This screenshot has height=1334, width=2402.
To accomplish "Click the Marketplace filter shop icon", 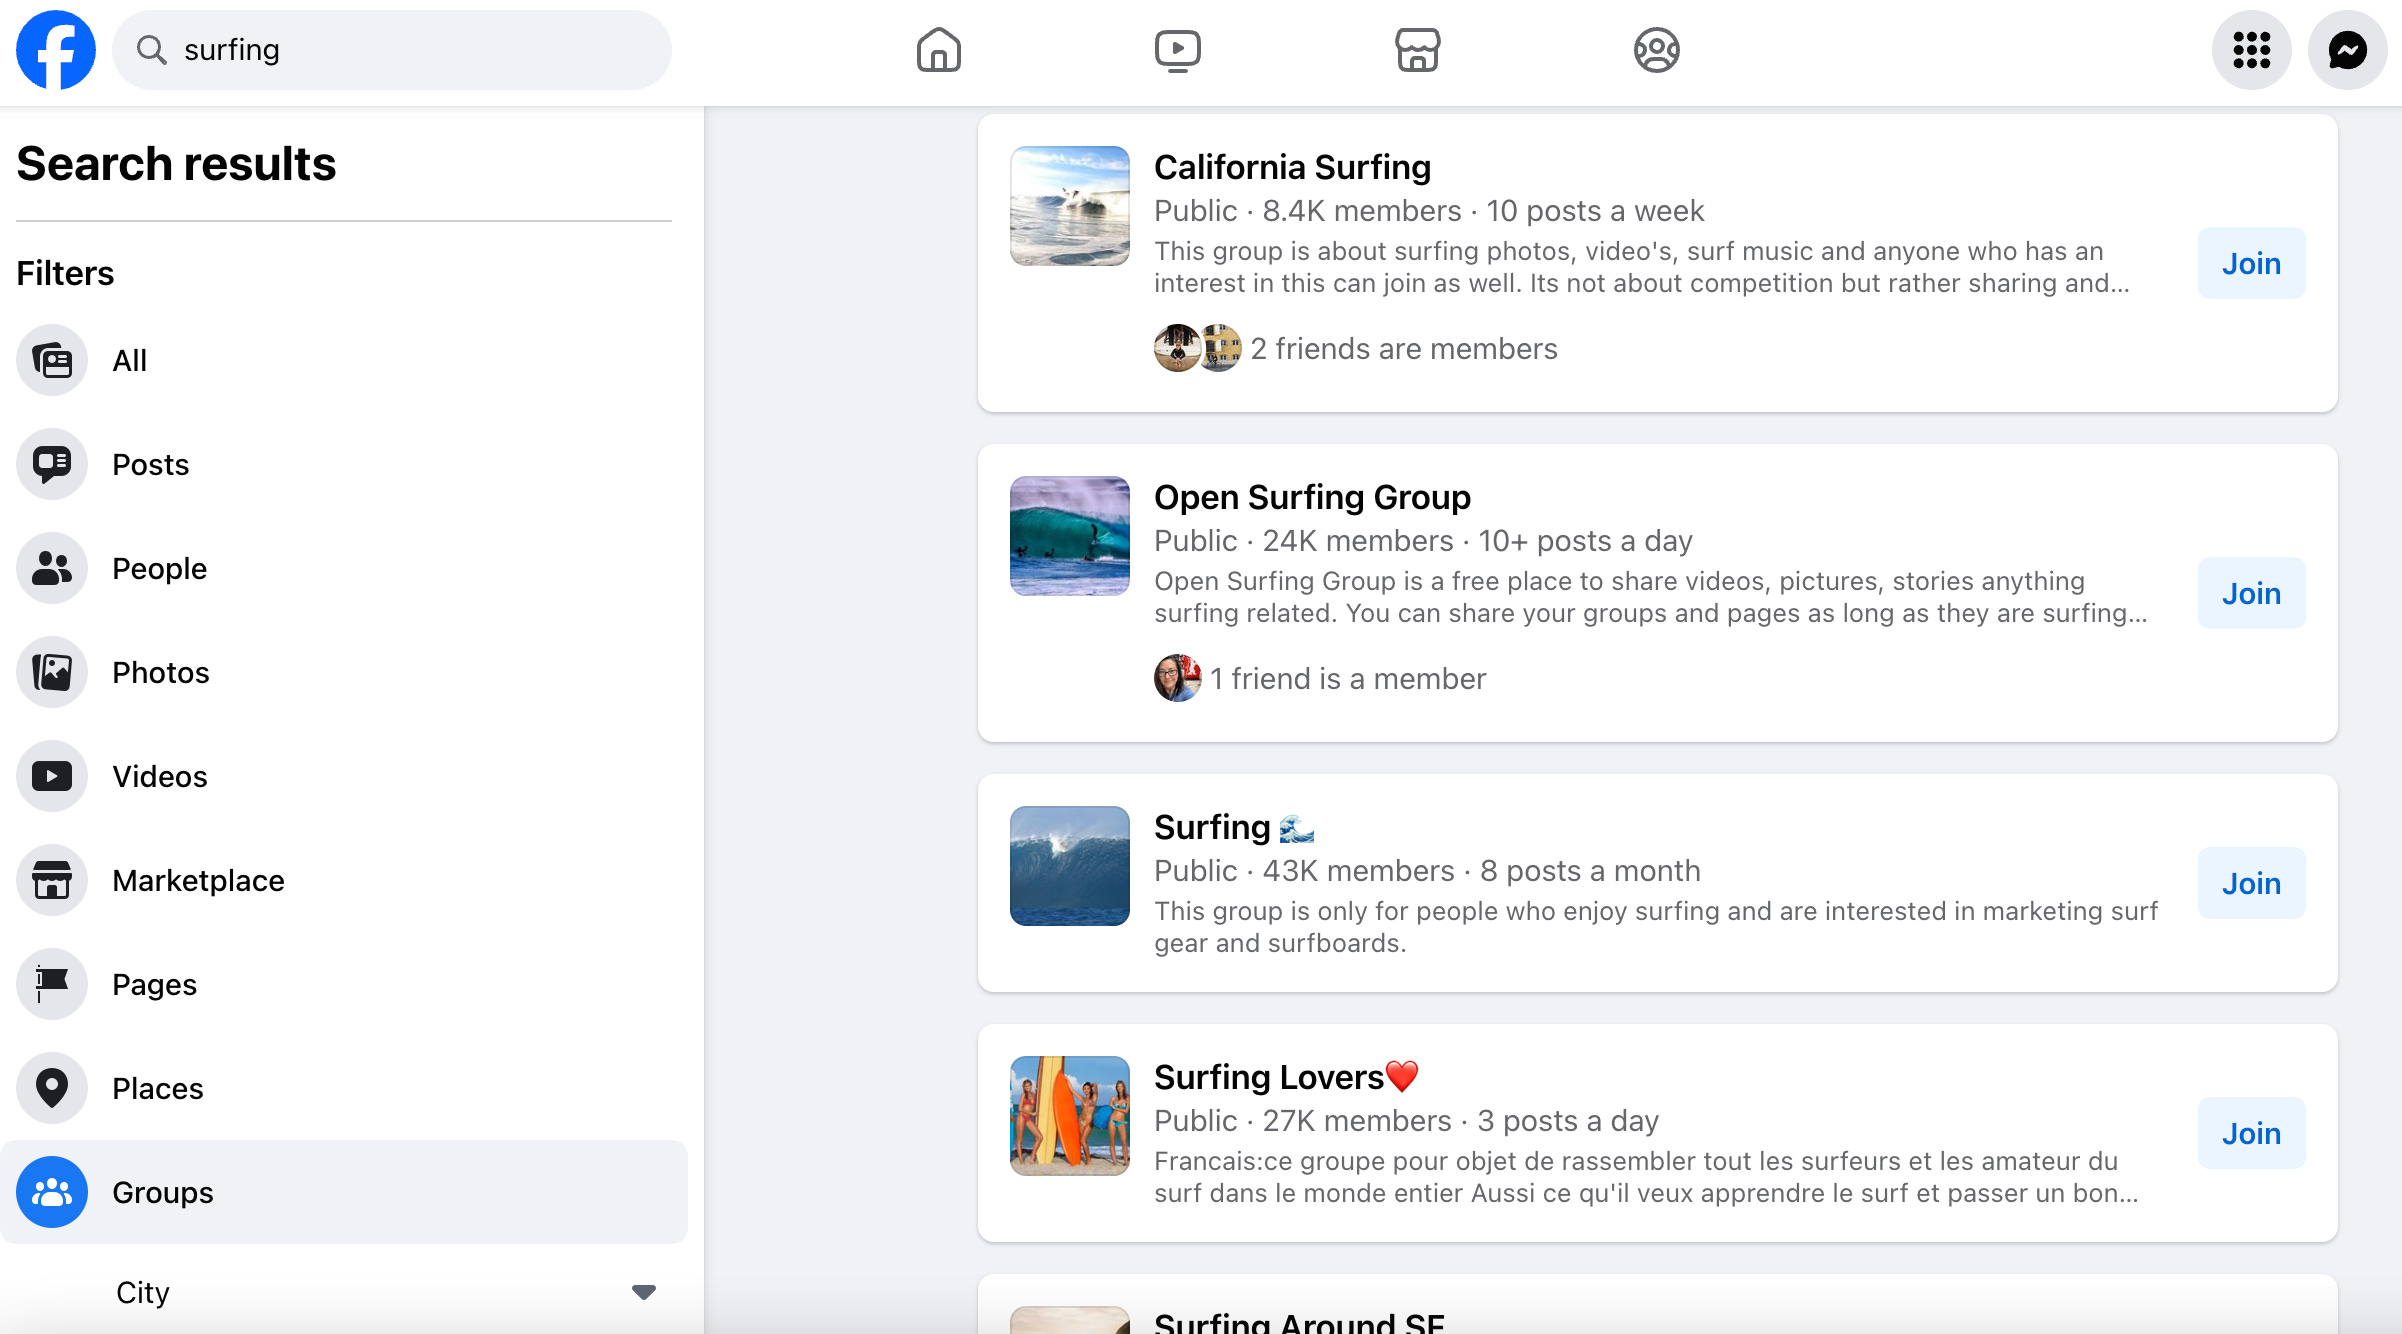I will pos(52,880).
